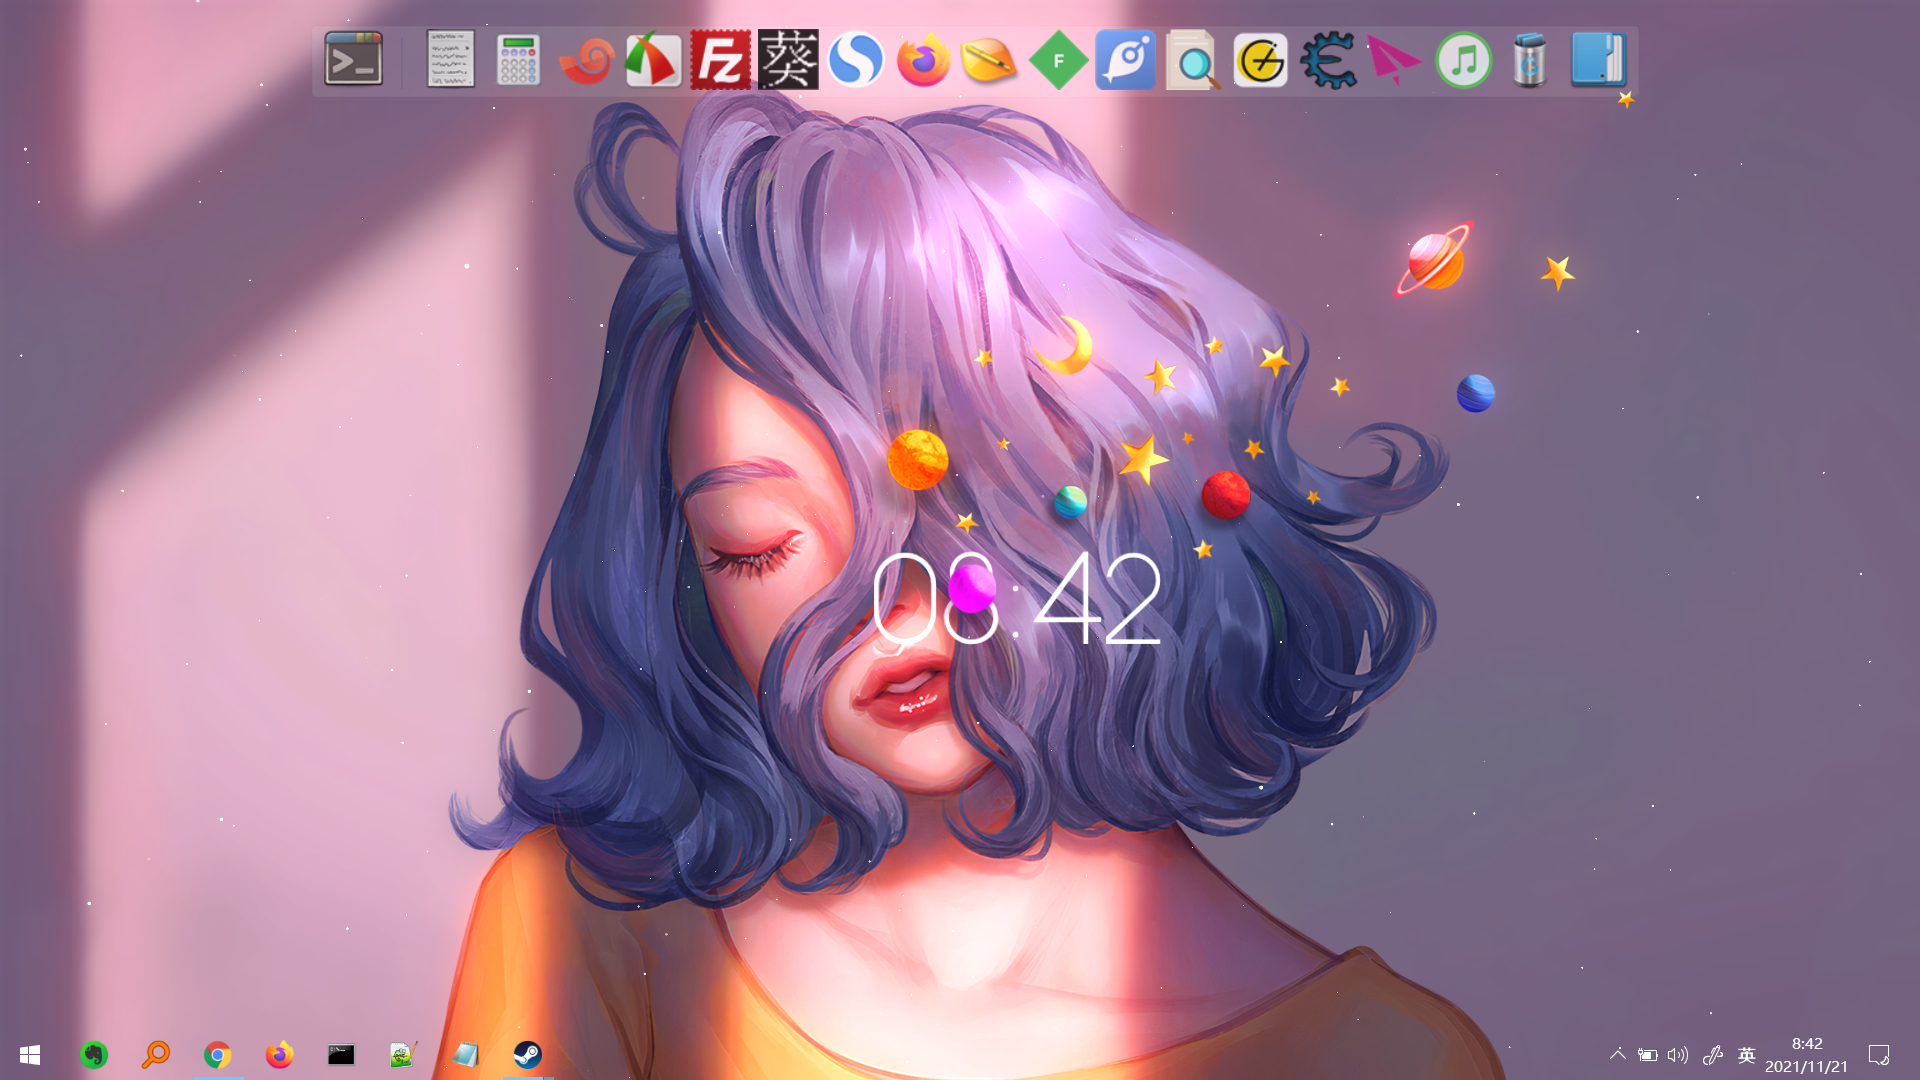
Task: Open the trash can icon in the dock
Action: tap(1530, 60)
